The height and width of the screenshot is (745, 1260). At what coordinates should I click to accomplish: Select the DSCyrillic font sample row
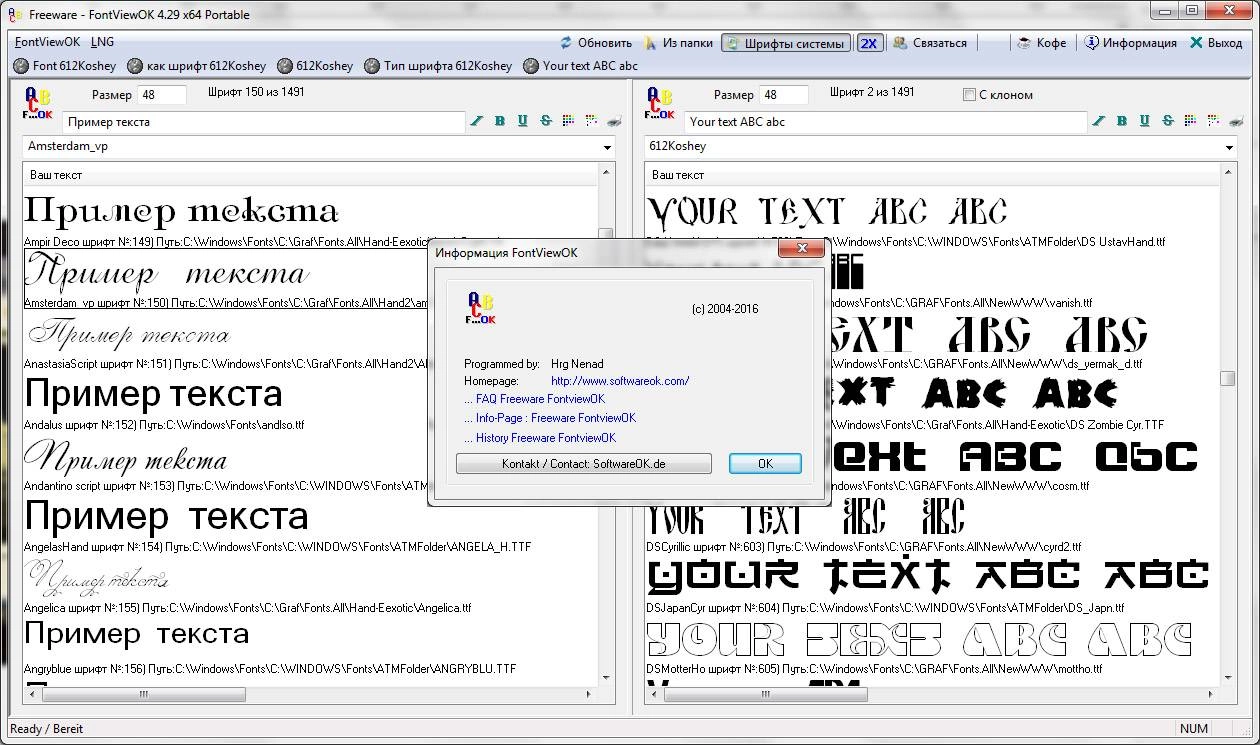[x=932, y=524]
